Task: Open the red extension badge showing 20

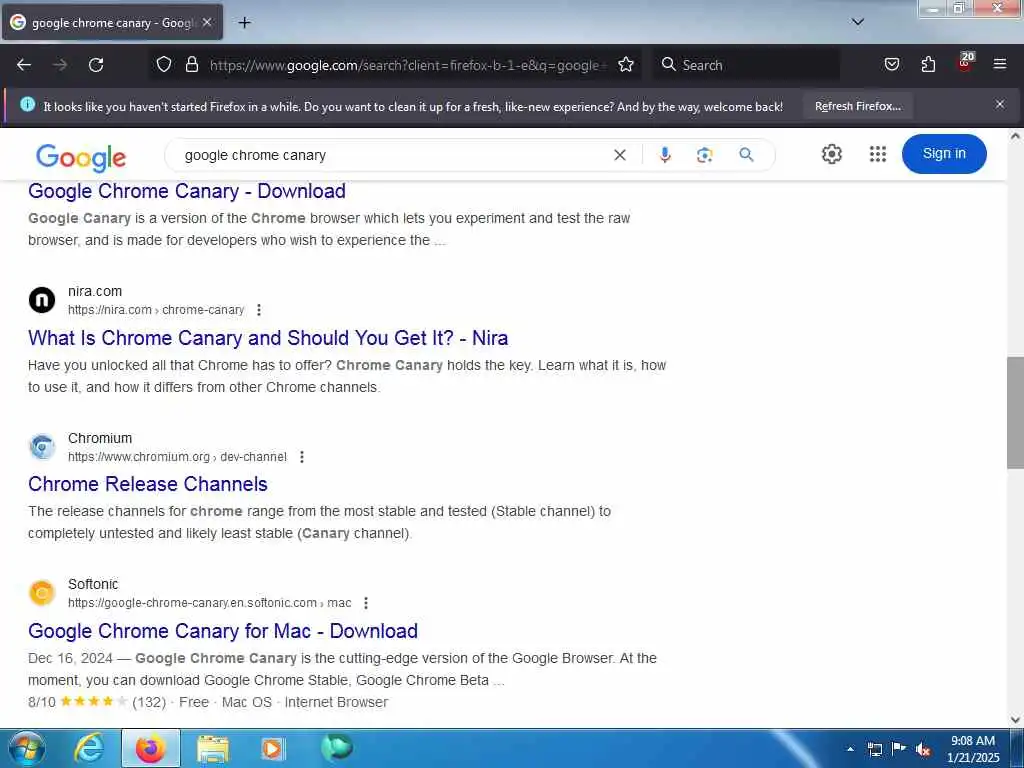Action: click(x=966, y=62)
